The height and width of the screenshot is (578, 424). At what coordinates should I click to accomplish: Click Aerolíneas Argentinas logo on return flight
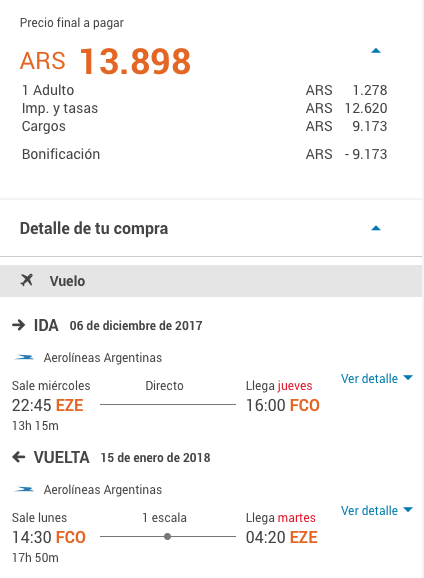(x=24, y=489)
